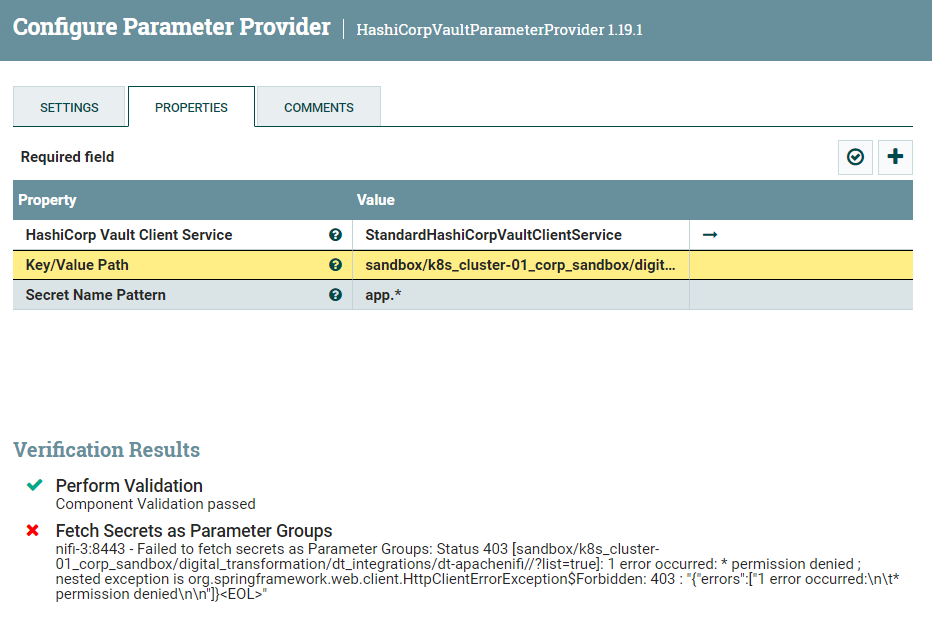Click the Property column header
The image size is (932, 624).
(x=47, y=200)
